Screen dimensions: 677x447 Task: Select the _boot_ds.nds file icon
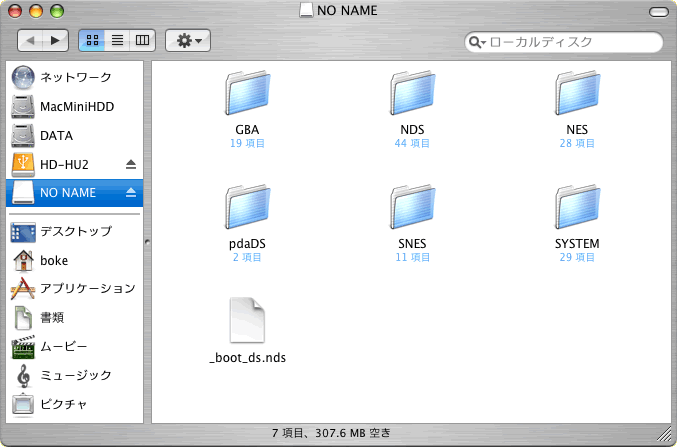247,320
